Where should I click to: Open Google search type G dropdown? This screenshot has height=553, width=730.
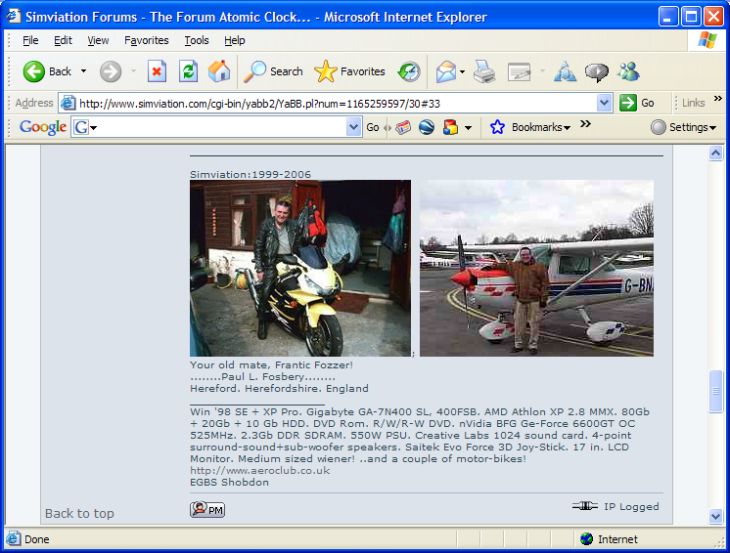click(85, 127)
